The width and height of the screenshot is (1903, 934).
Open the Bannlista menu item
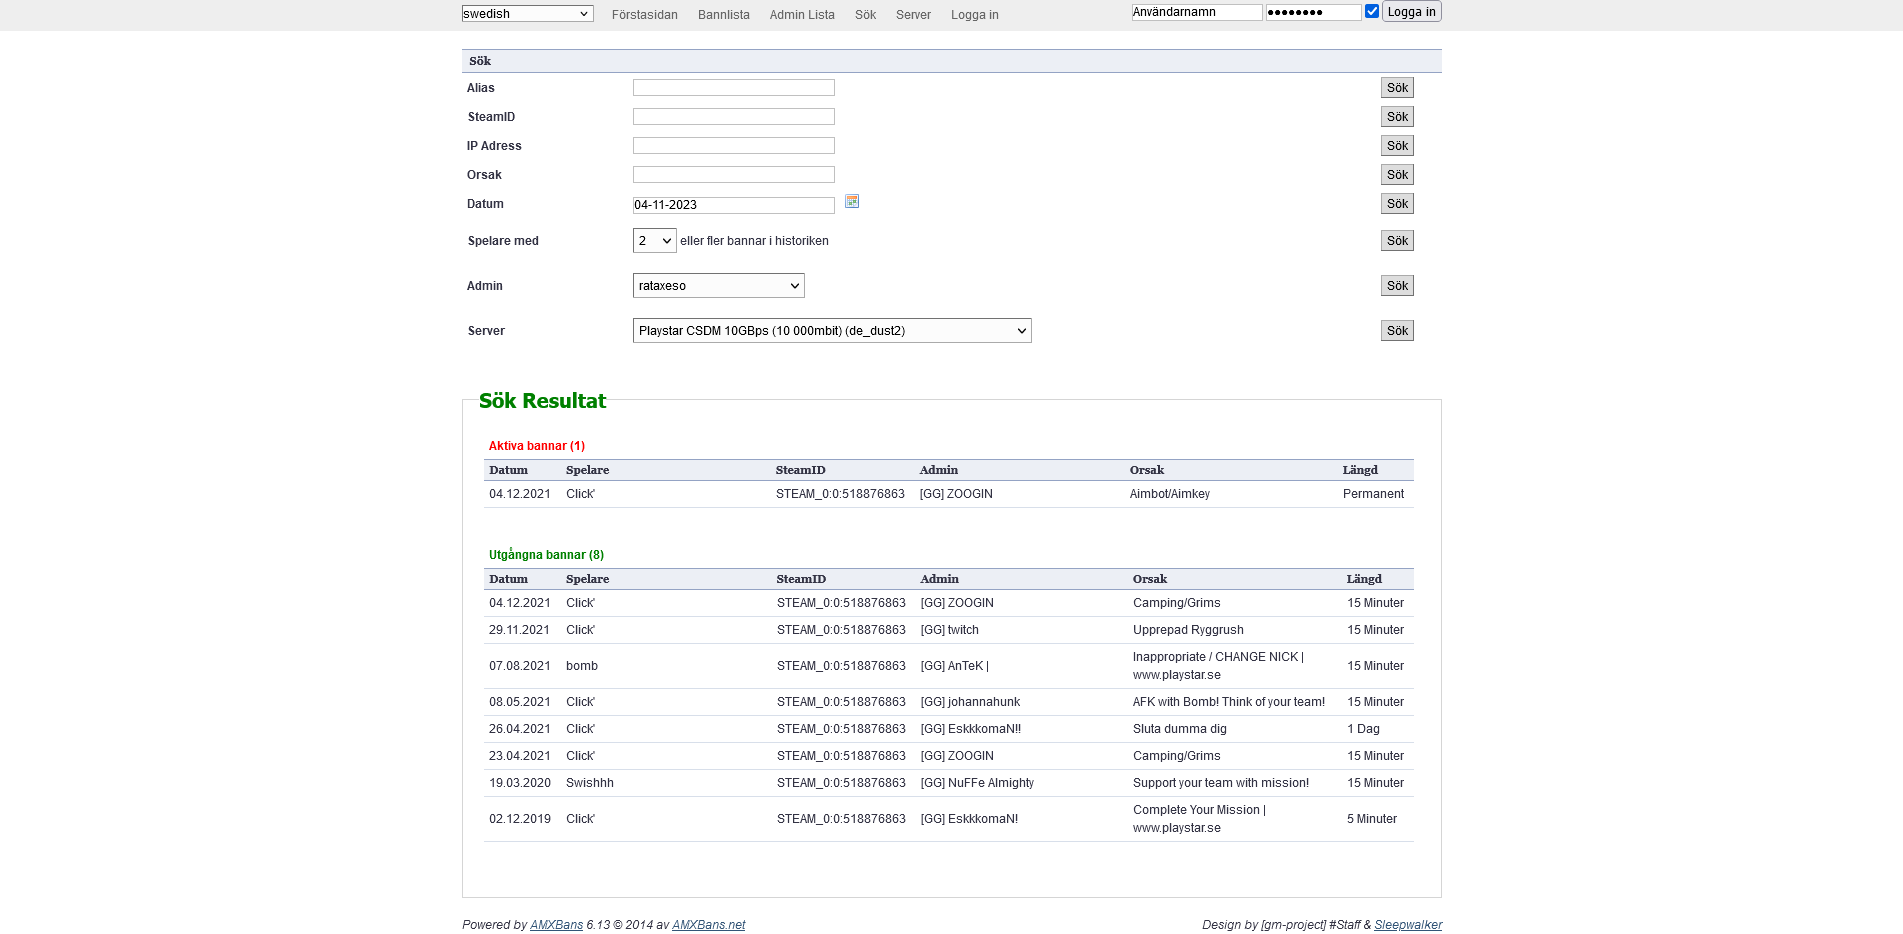[724, 15]
